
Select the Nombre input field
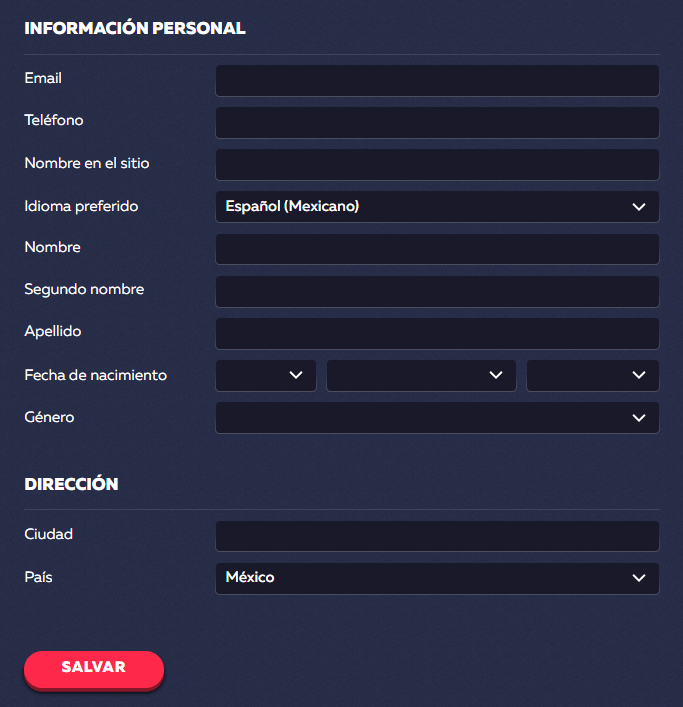[x=437, y=249]
